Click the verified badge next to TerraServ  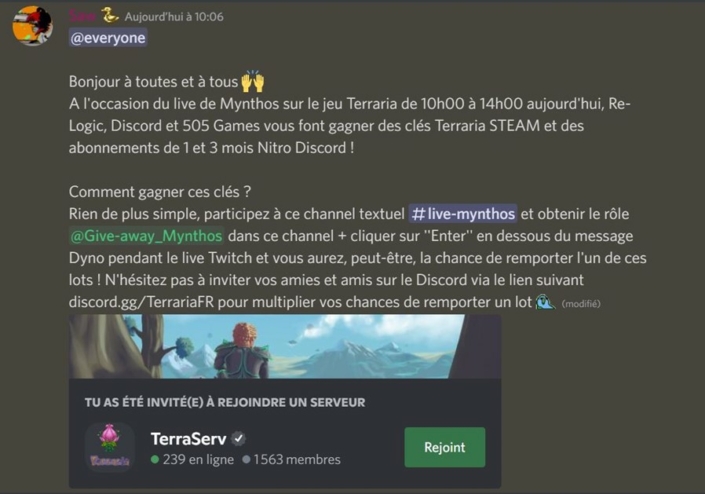pos(238,439)
